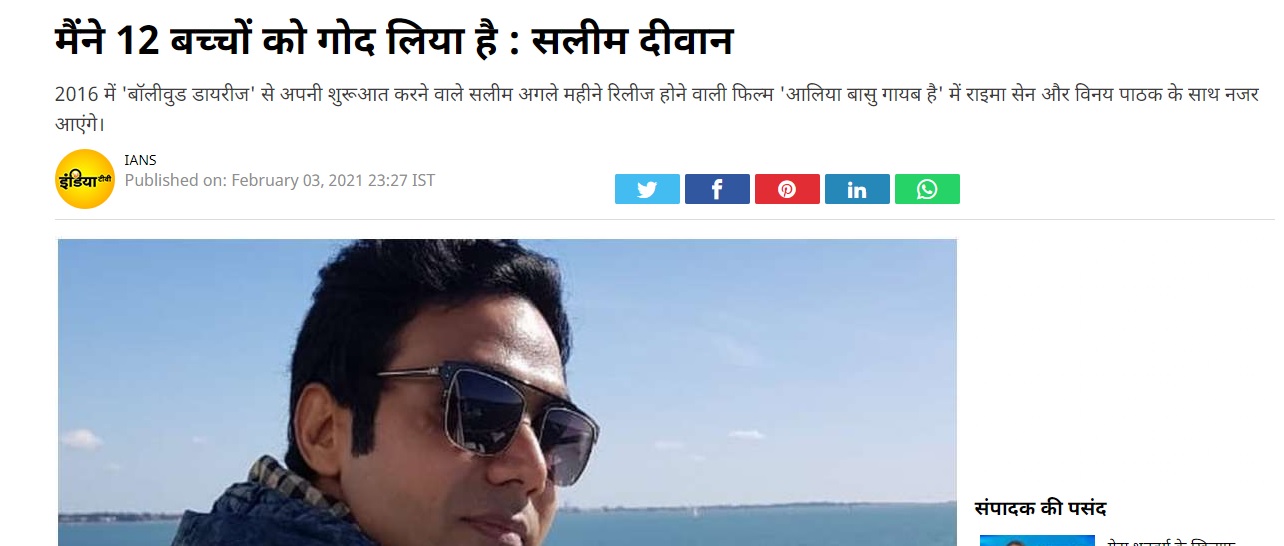Screen dimensions: 1284x546
Task: Share the article on LinkedIn
Action: click(857, 189)
